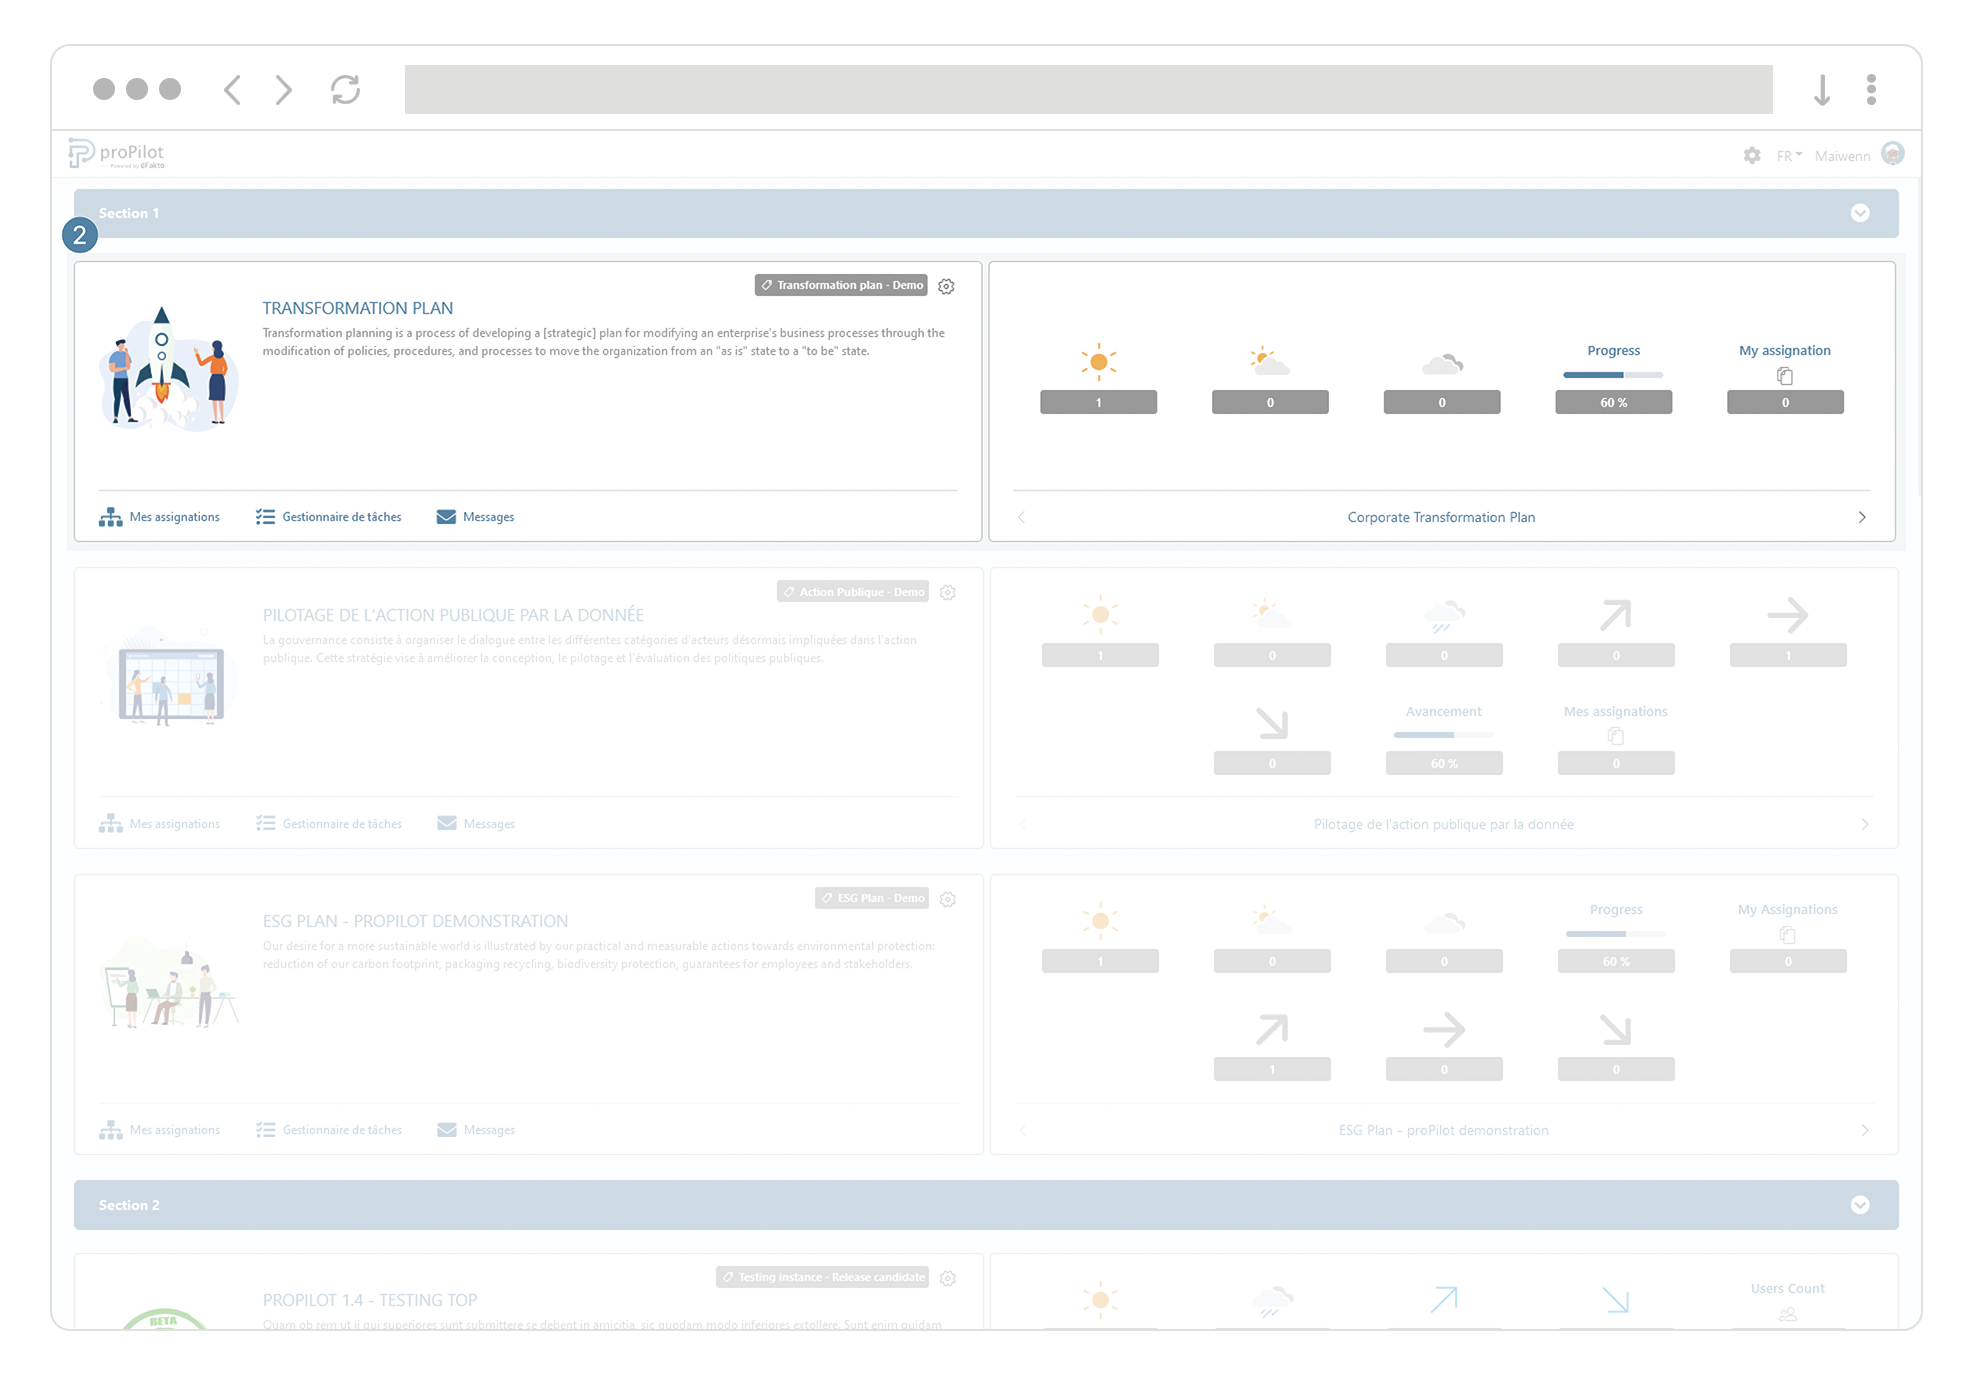Click the Transformation plan - Demo tag
1973x1384 pixels.
(841, 285)
